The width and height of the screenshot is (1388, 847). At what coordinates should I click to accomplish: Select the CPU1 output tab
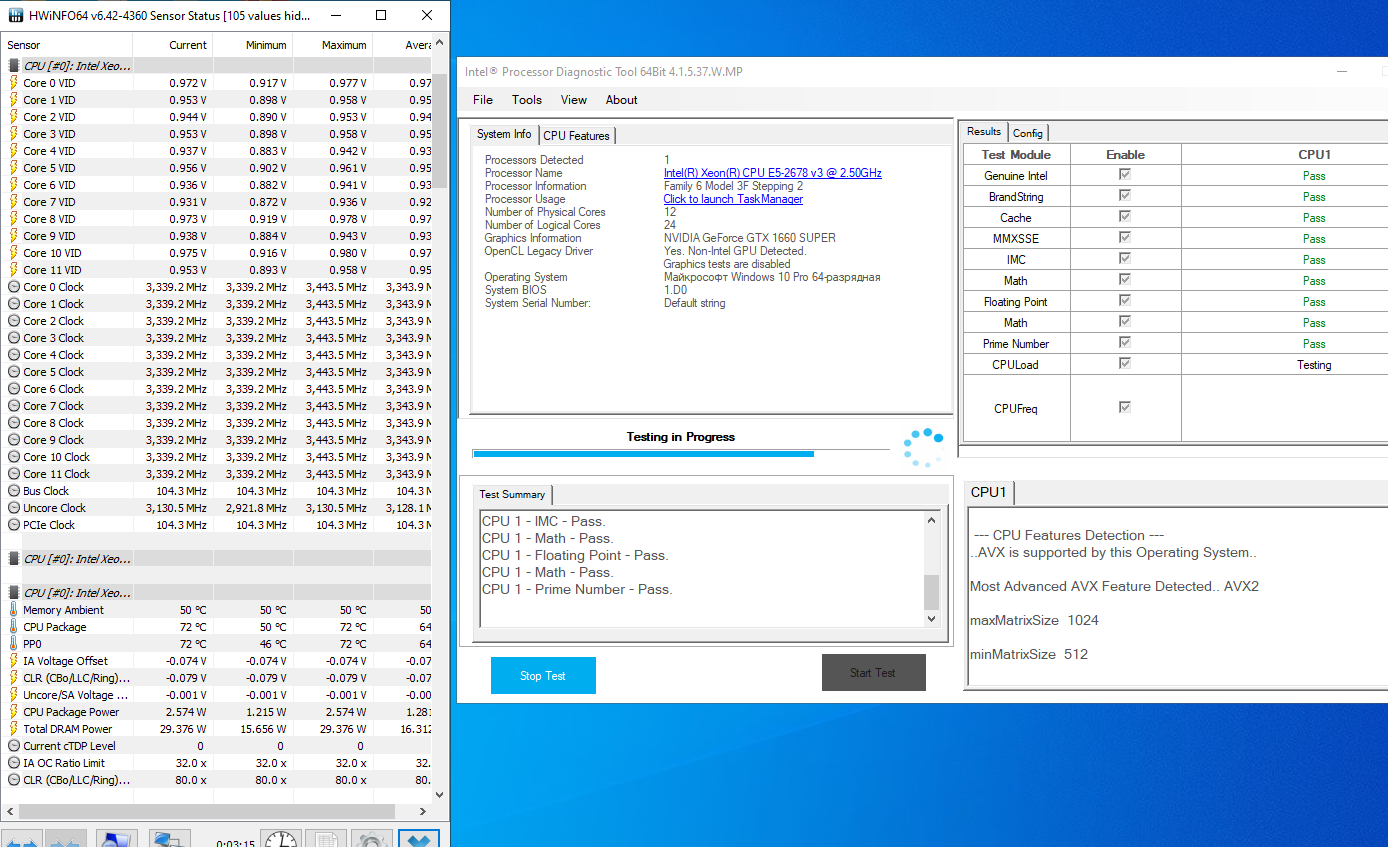pos(988,492)
